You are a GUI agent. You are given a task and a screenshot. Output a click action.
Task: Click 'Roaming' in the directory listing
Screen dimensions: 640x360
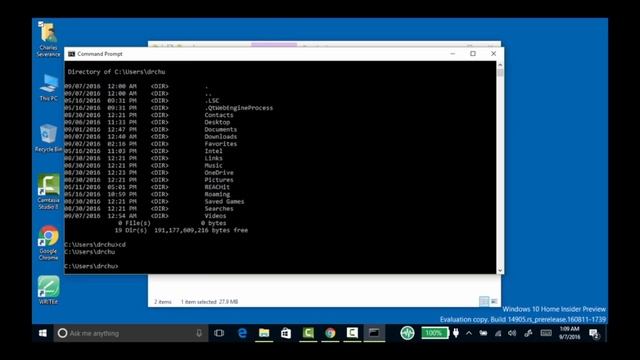[x=217, y=194]
